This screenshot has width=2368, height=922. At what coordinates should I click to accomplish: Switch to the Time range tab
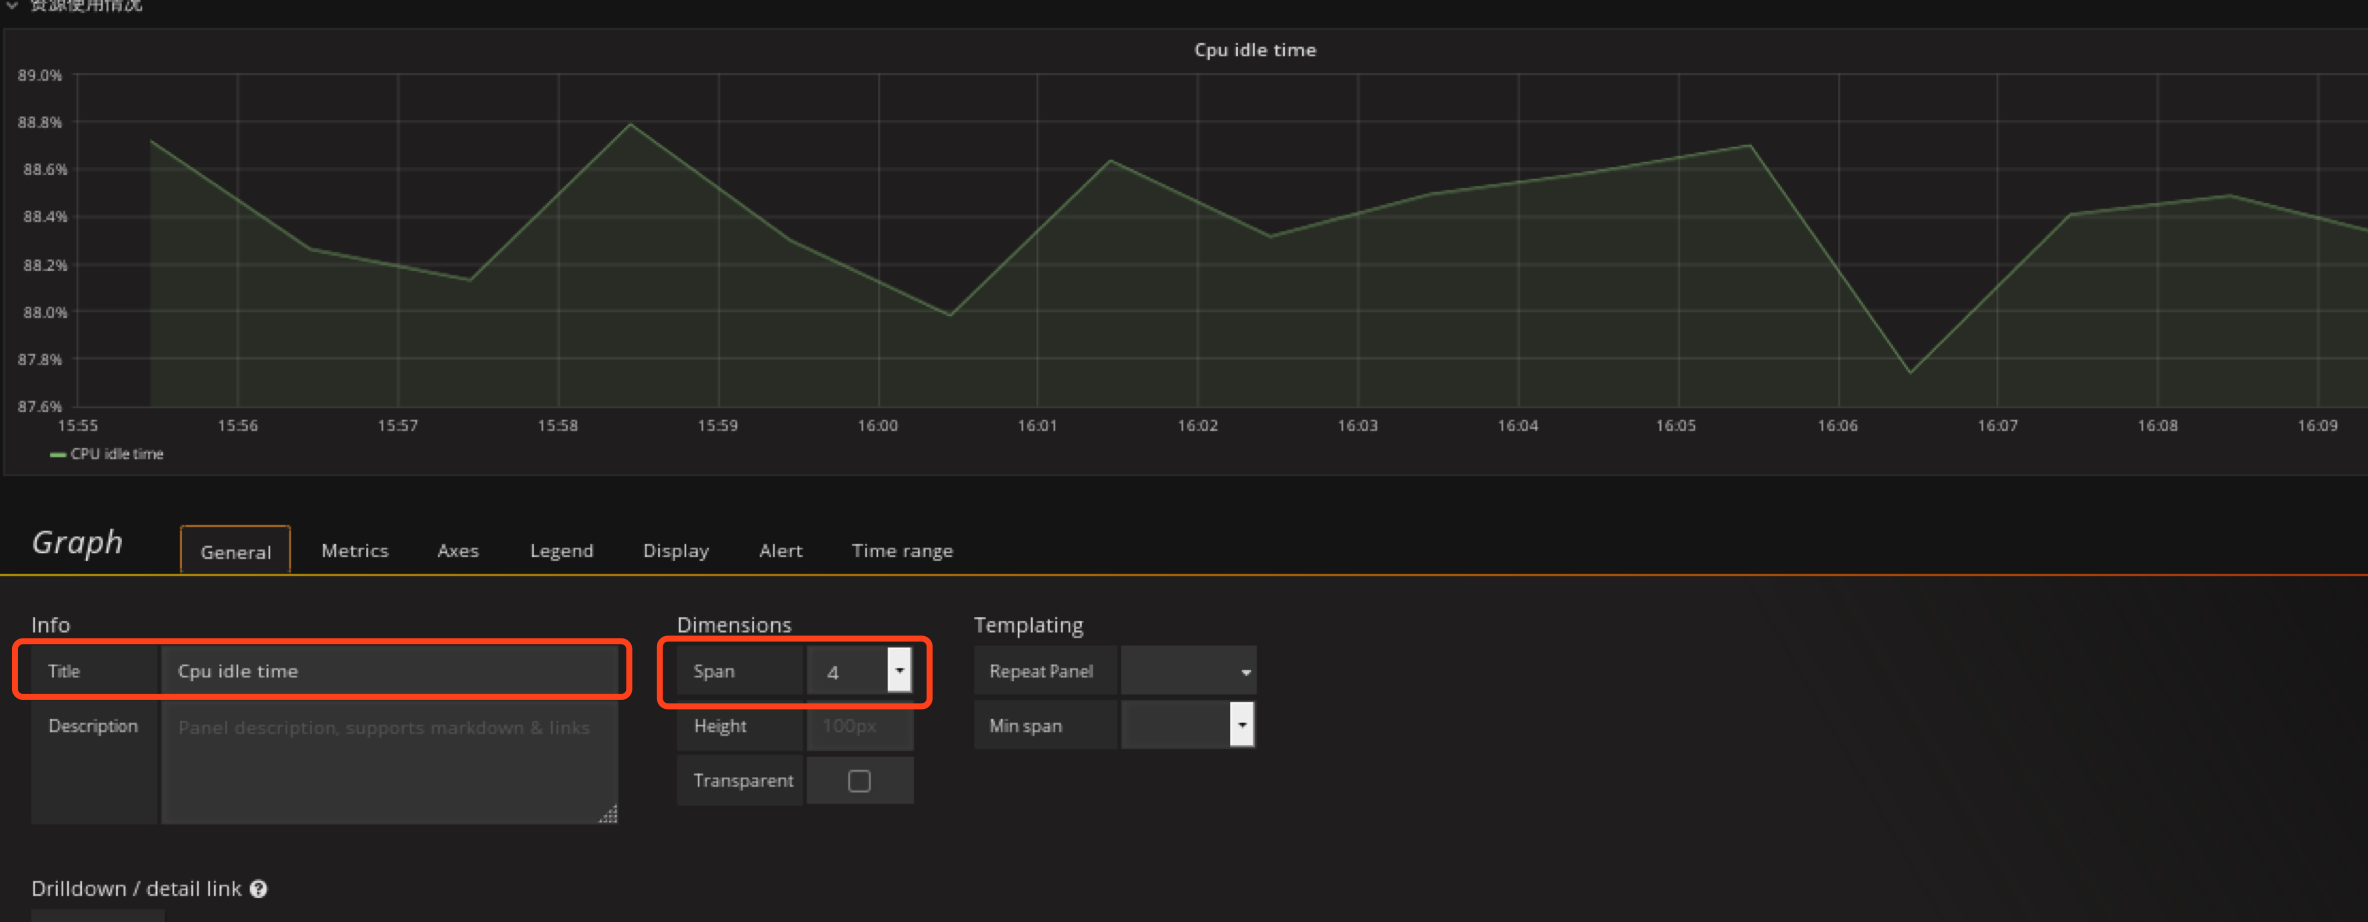[902, 551]
